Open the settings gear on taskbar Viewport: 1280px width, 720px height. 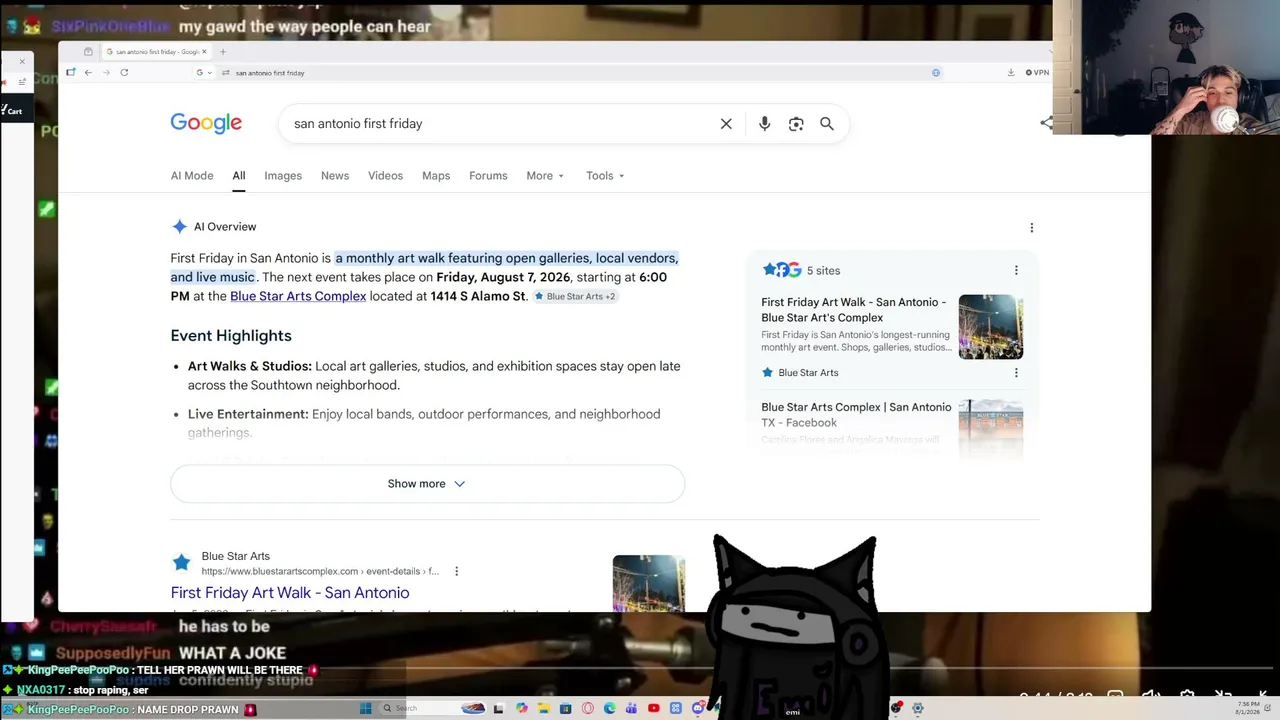(x=918, y=708)
